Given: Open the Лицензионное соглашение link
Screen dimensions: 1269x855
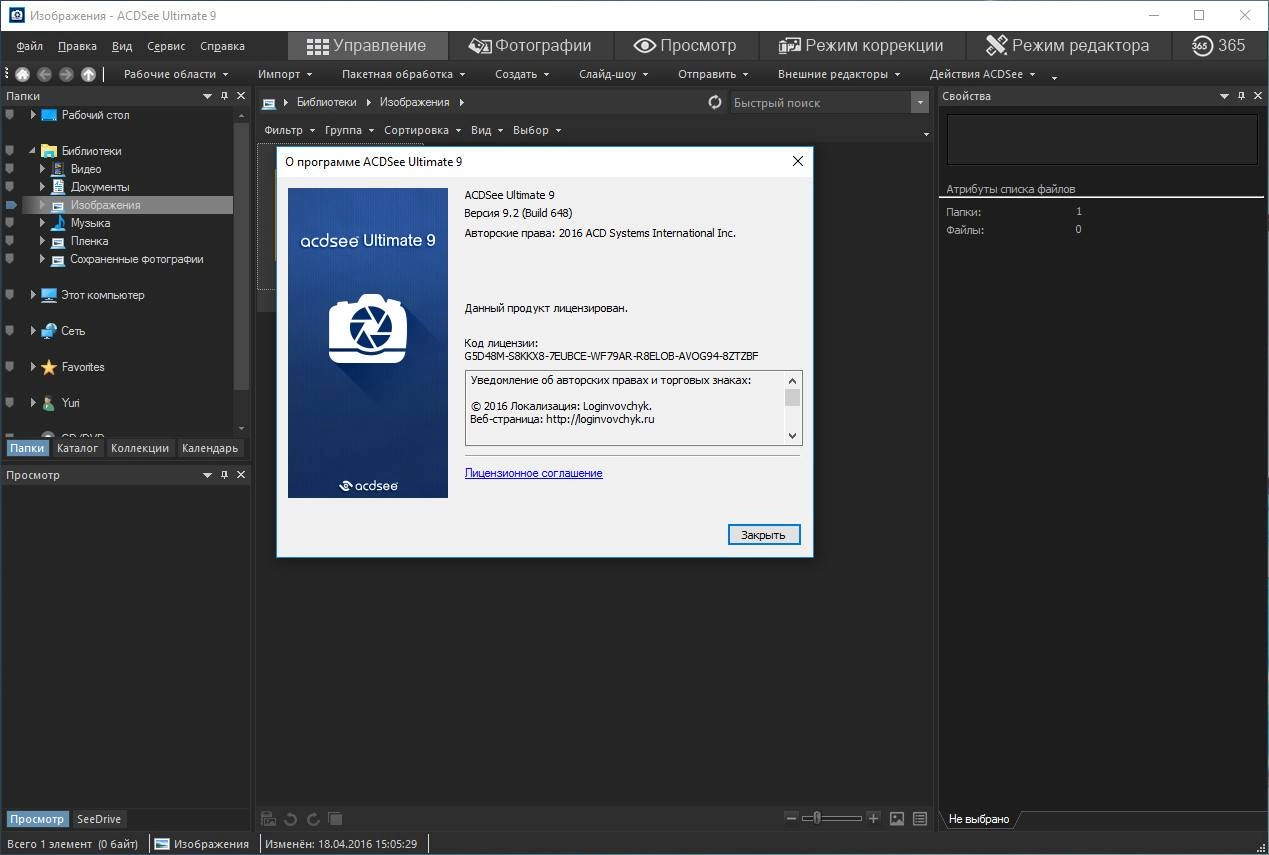Looking at the screenshot, I should tap(533, 473).
